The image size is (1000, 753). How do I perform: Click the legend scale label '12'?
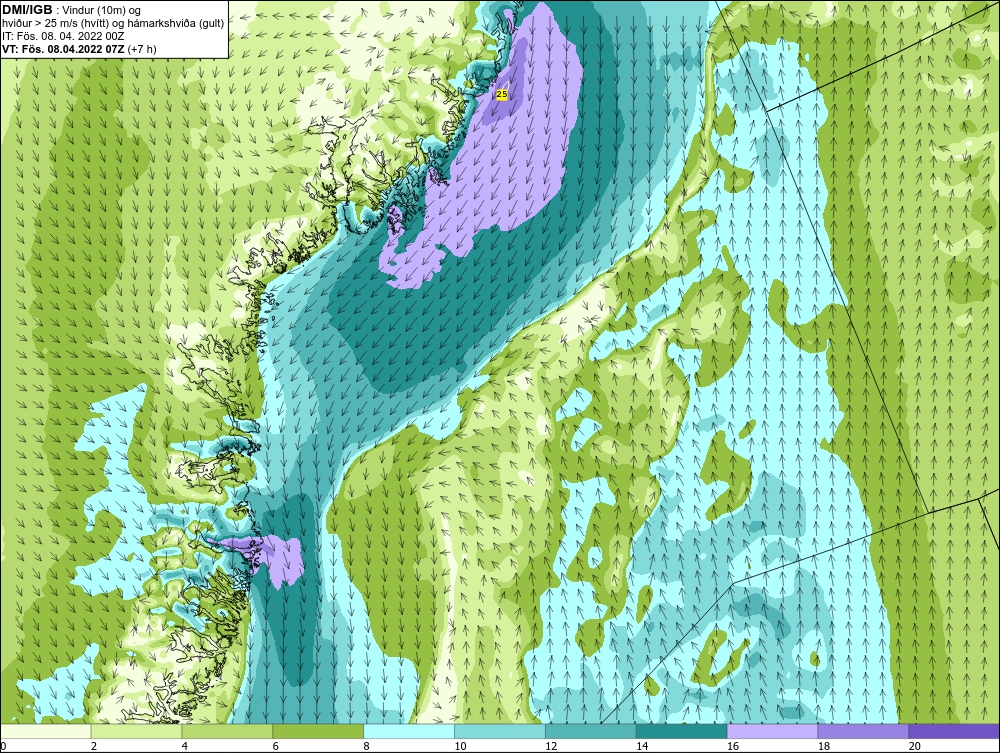(x=551, y=746)
